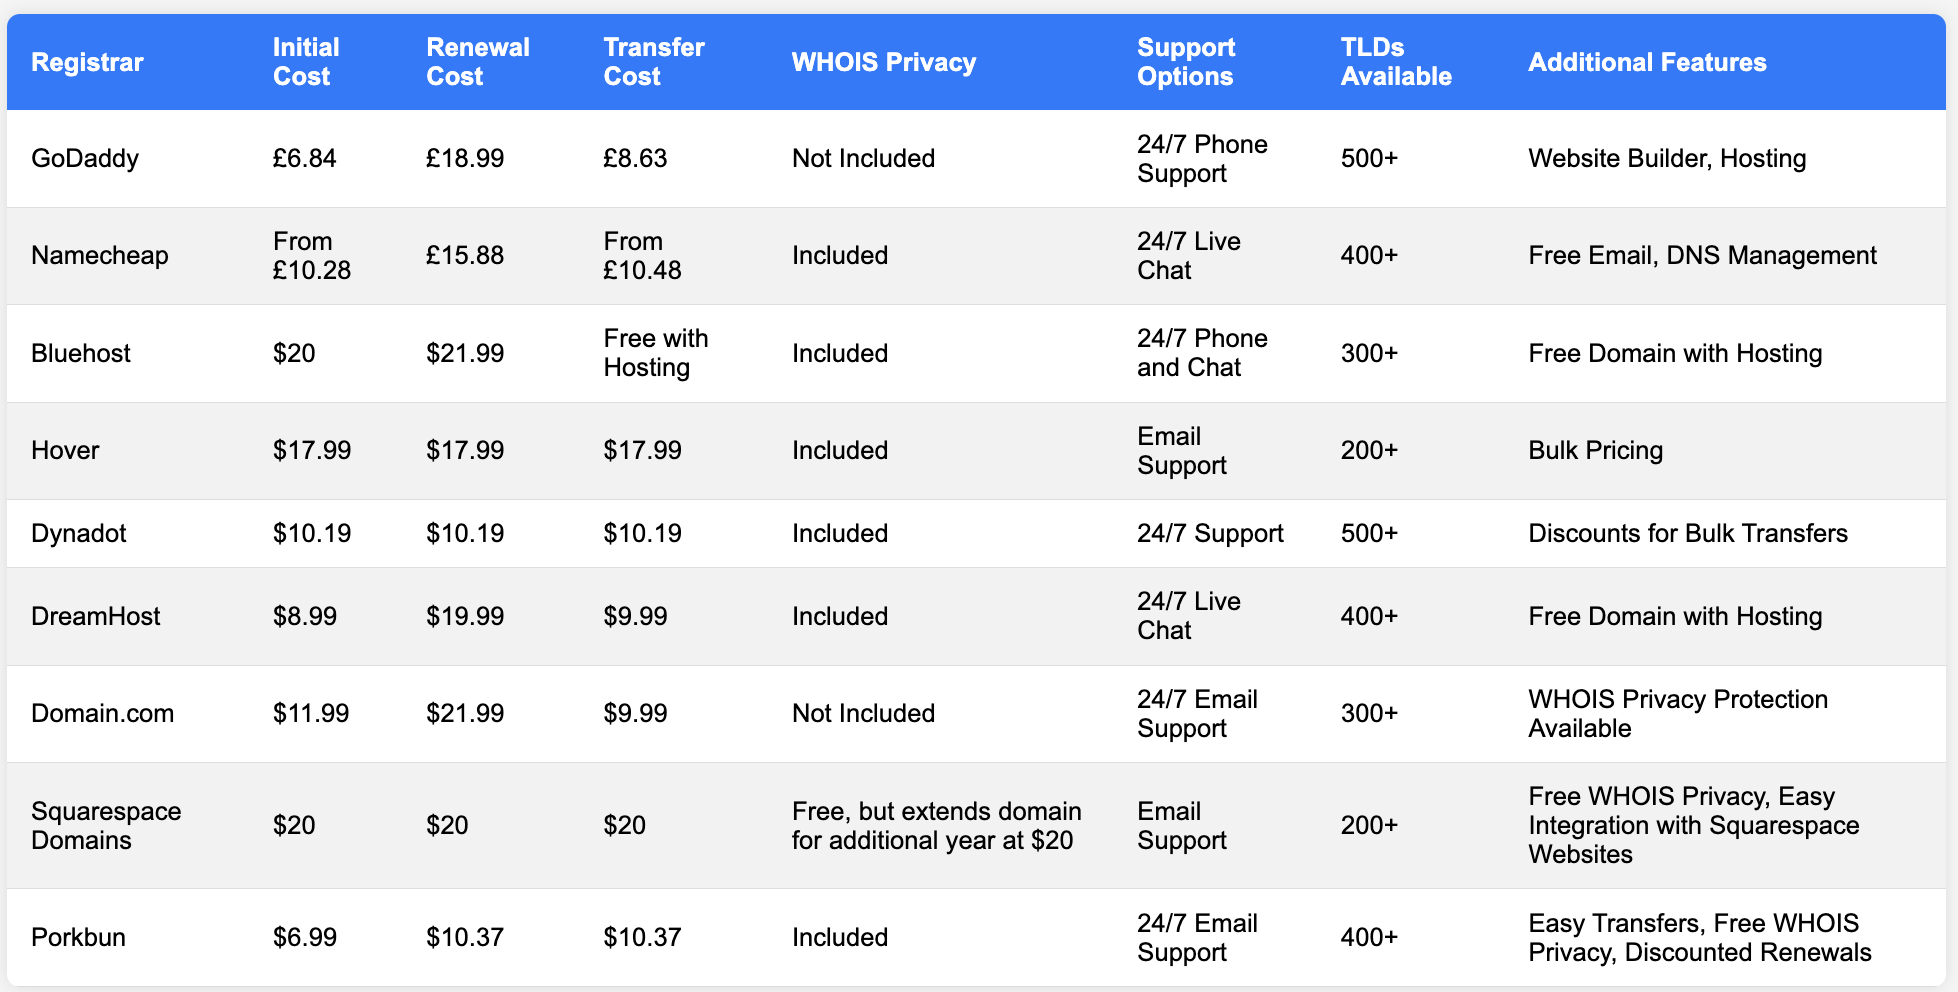The image size is (1958, 992).
Task: Click Porkbun's $6.99 initial cost
Action: click(x=305, y=937)
